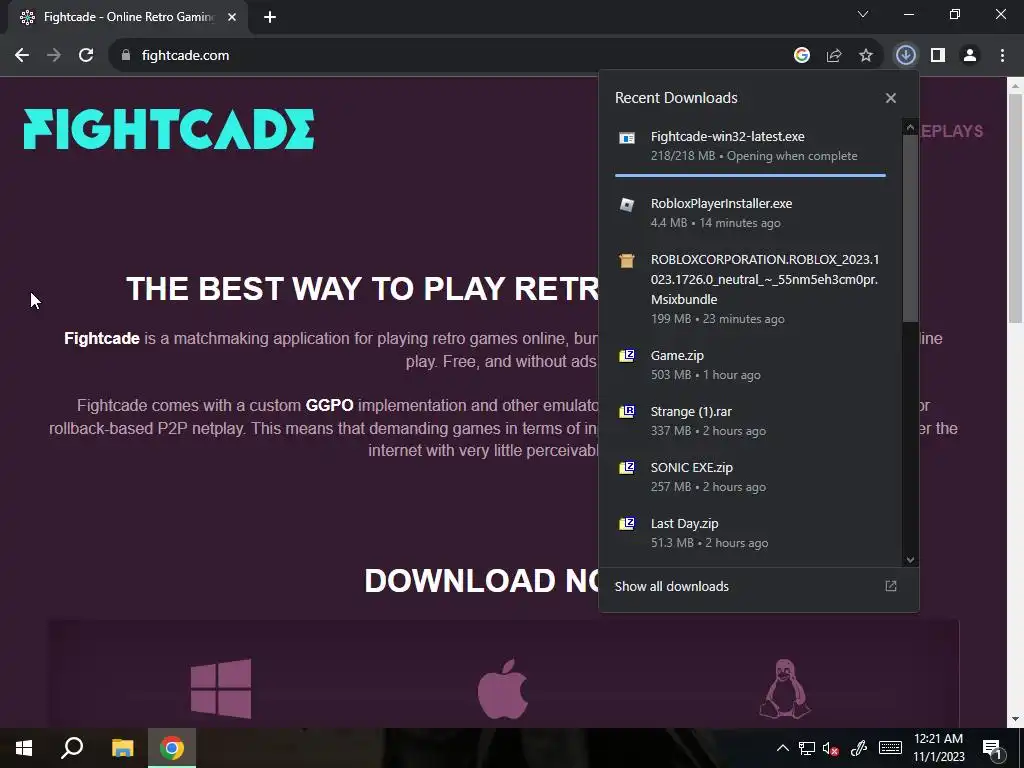Viewport: 1024px width, 768px height.
Task: Open Game.zip from the downloads list
Action: point(750,364)
